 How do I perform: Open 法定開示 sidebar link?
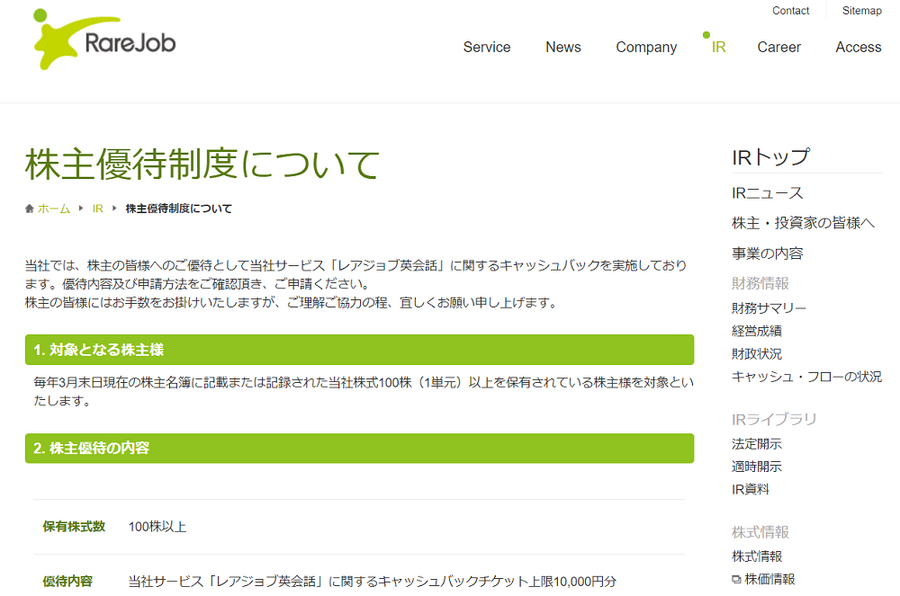757,444
